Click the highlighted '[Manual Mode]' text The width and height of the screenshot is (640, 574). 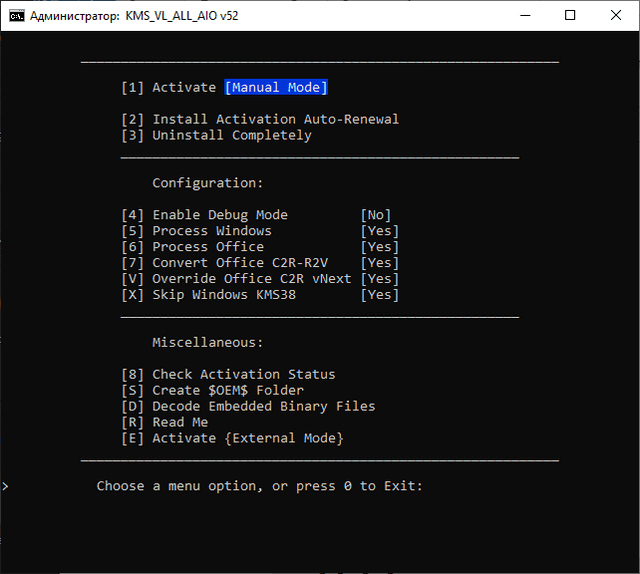(276, 87)
